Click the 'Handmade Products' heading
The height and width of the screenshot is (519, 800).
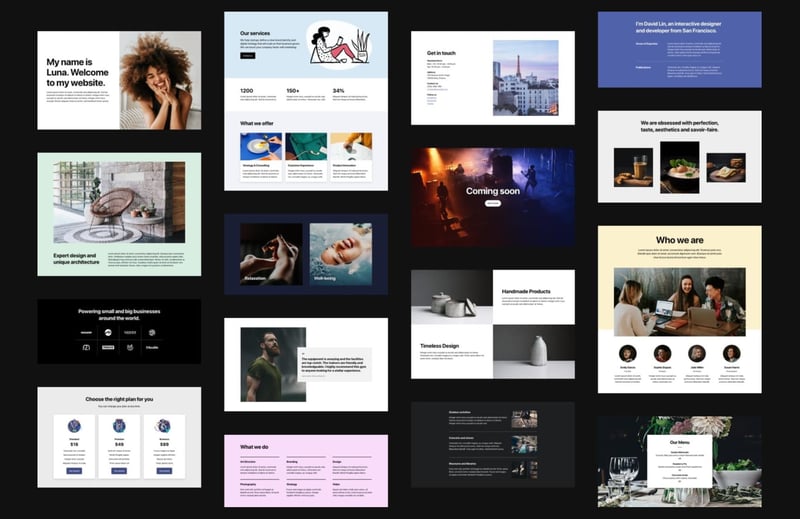point(526,291)
